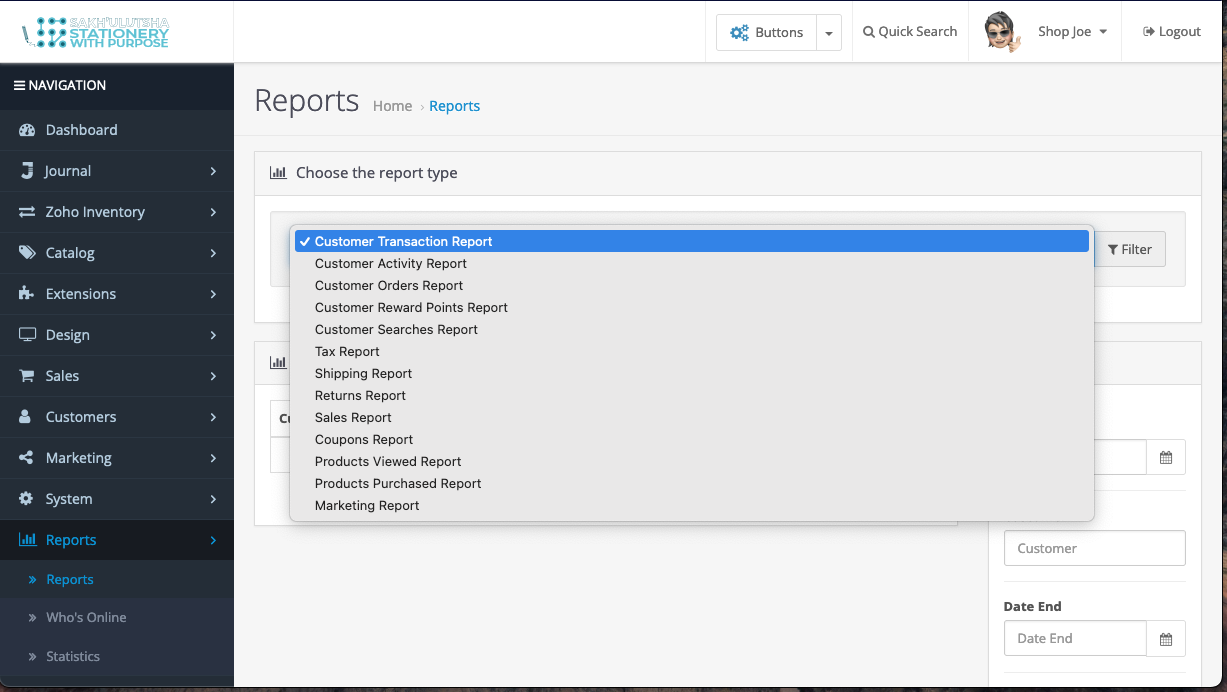Collapse the Reports menu chevron

pyautogui.click(x=213, y=540)
